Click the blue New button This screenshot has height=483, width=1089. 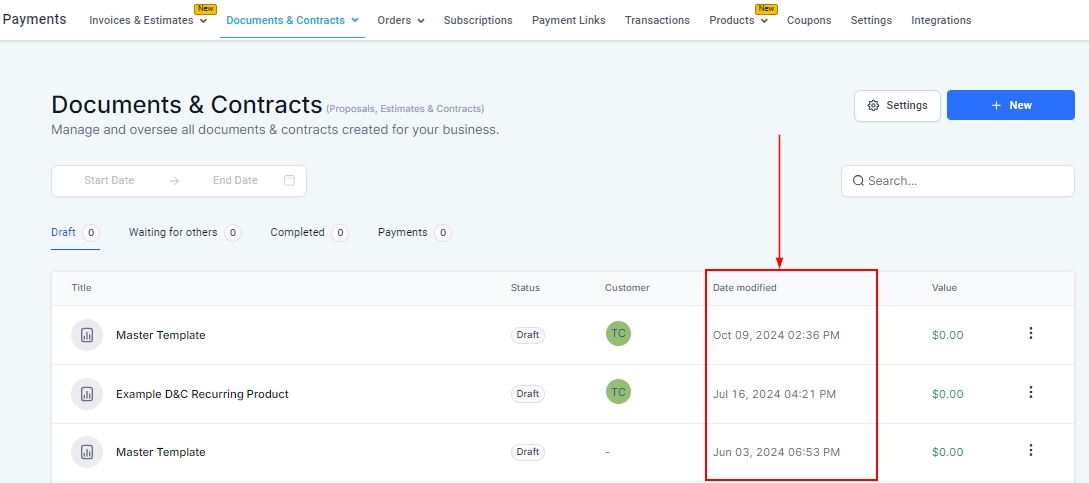pyautogui.click(x=1010, y=105)
